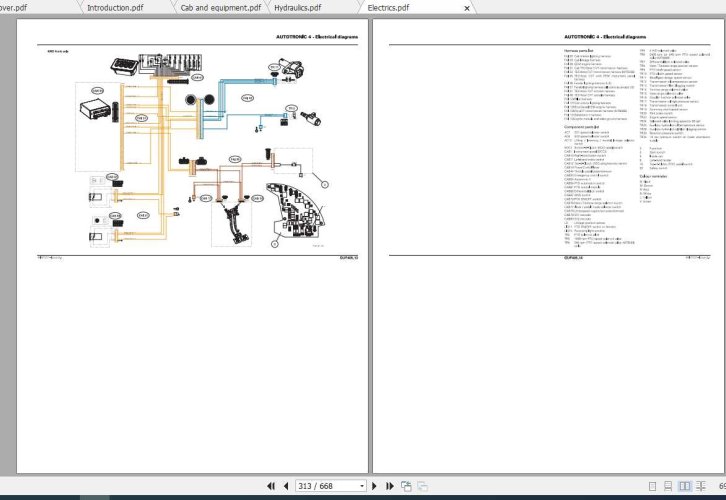This screenshot has height=500, width=726.
Task: Click the wiring diagram on left page
Action: point(202,151)
